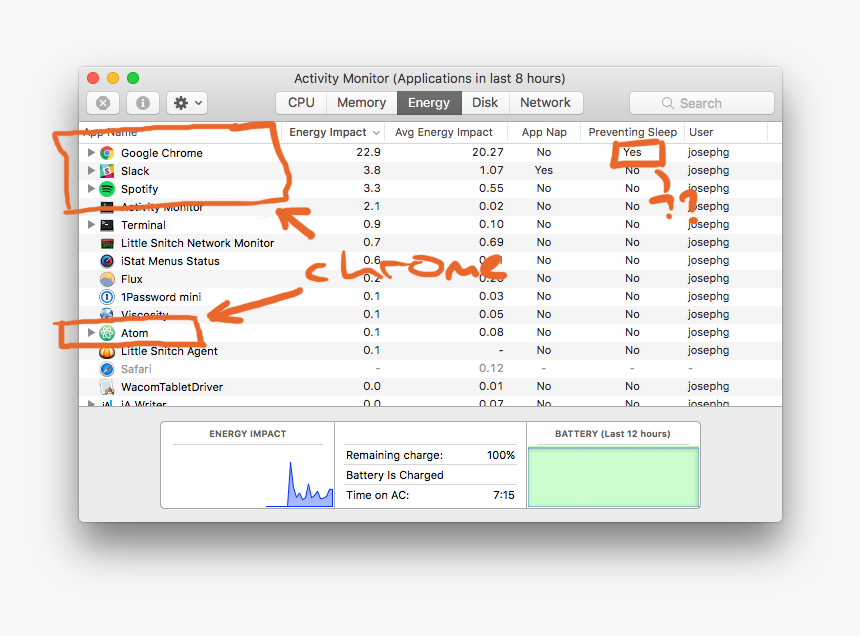The image size is (860, 636).
Task: Click Chrome's 20.27 average energy value
Action: (x=488, y=152)
